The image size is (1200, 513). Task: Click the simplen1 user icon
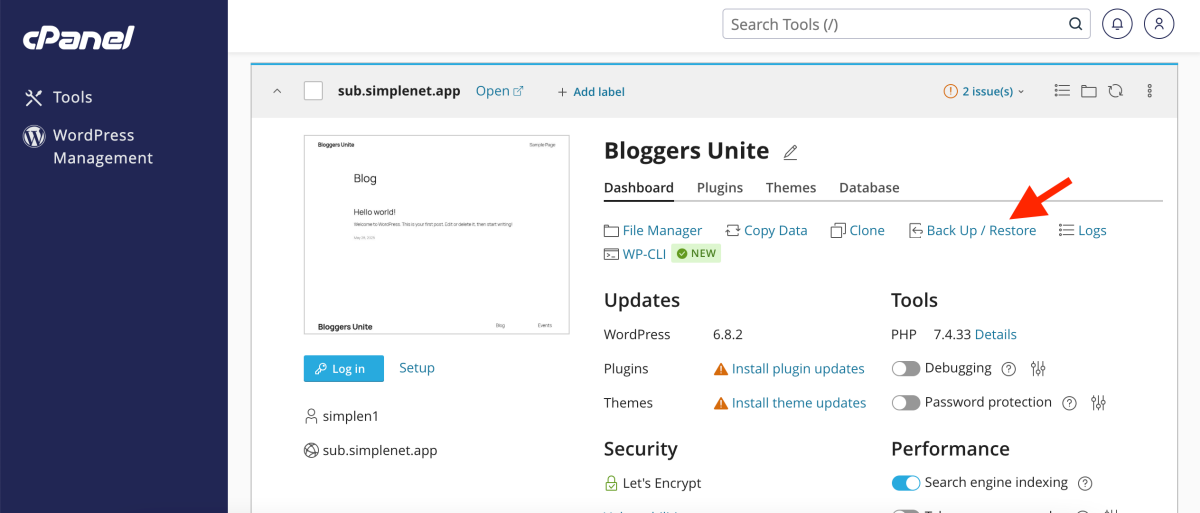coord(311,416)
